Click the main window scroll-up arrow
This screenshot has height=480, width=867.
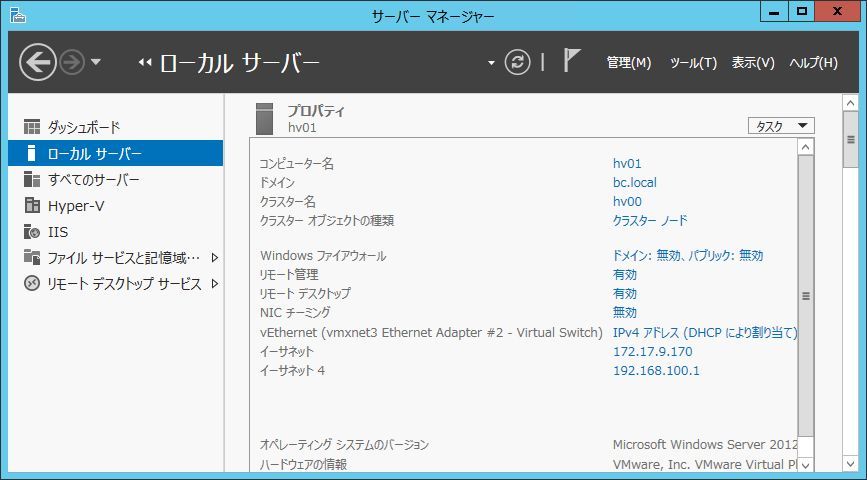coord(850,102)
